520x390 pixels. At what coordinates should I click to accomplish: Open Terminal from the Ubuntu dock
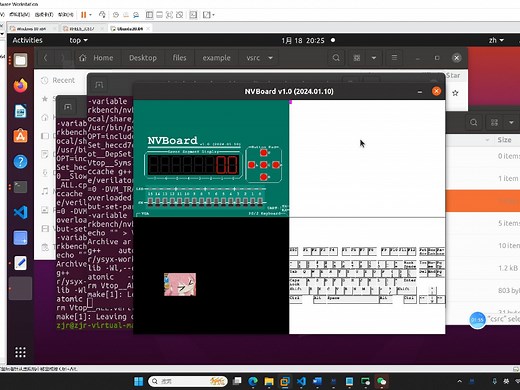coord(20,187)
